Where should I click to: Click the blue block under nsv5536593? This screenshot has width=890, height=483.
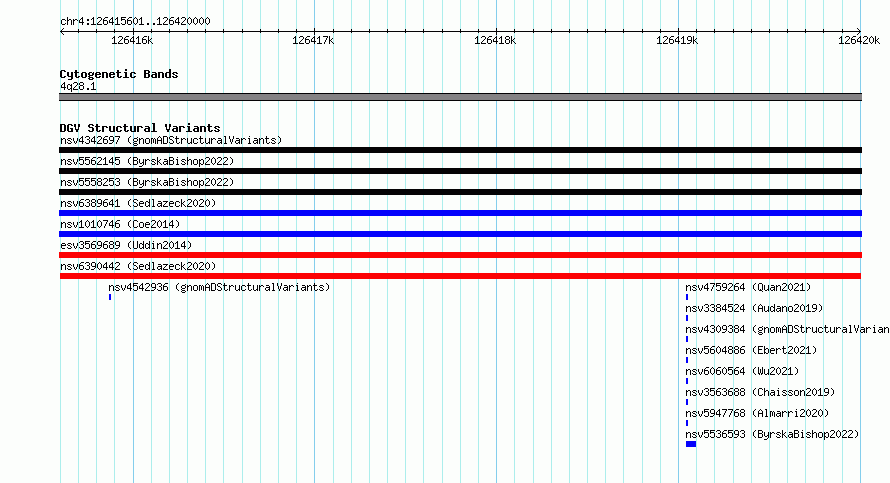691,444
